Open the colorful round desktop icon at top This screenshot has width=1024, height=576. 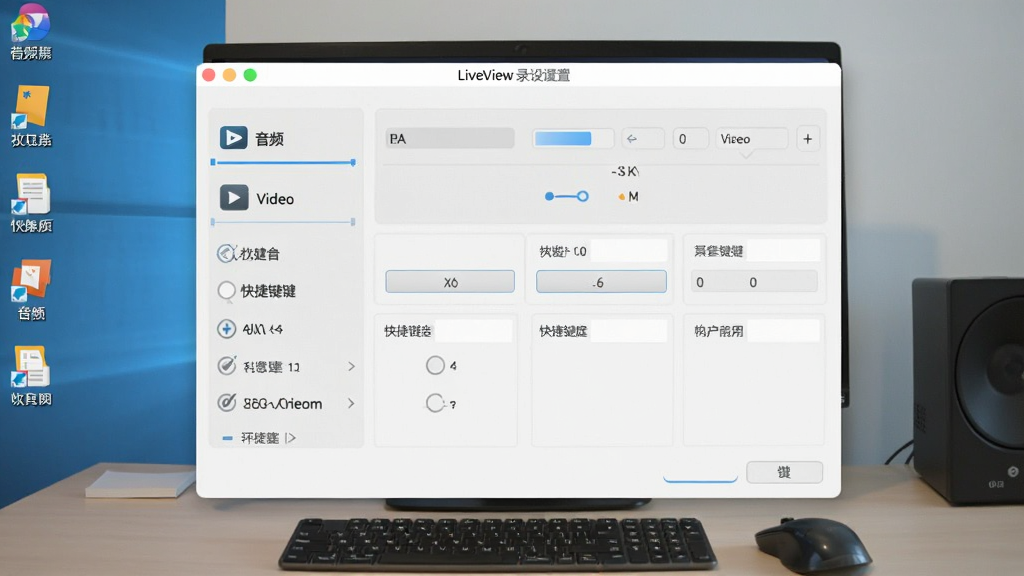click(x=31, y=23)
